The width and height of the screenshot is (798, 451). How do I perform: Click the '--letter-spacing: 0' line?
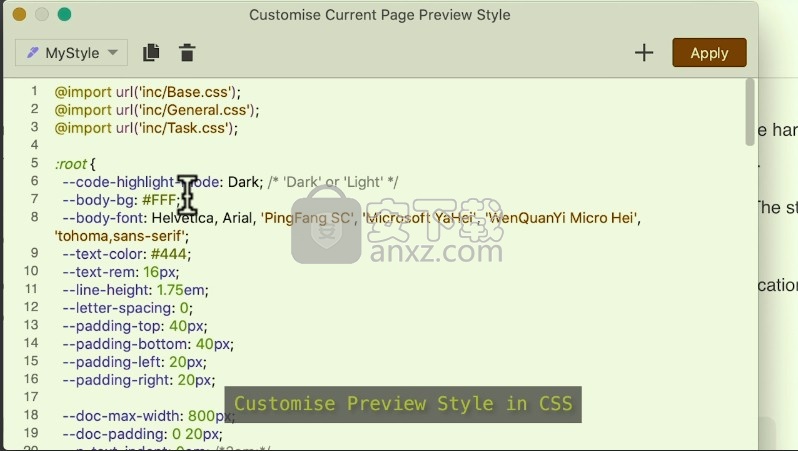click(128, 308)
